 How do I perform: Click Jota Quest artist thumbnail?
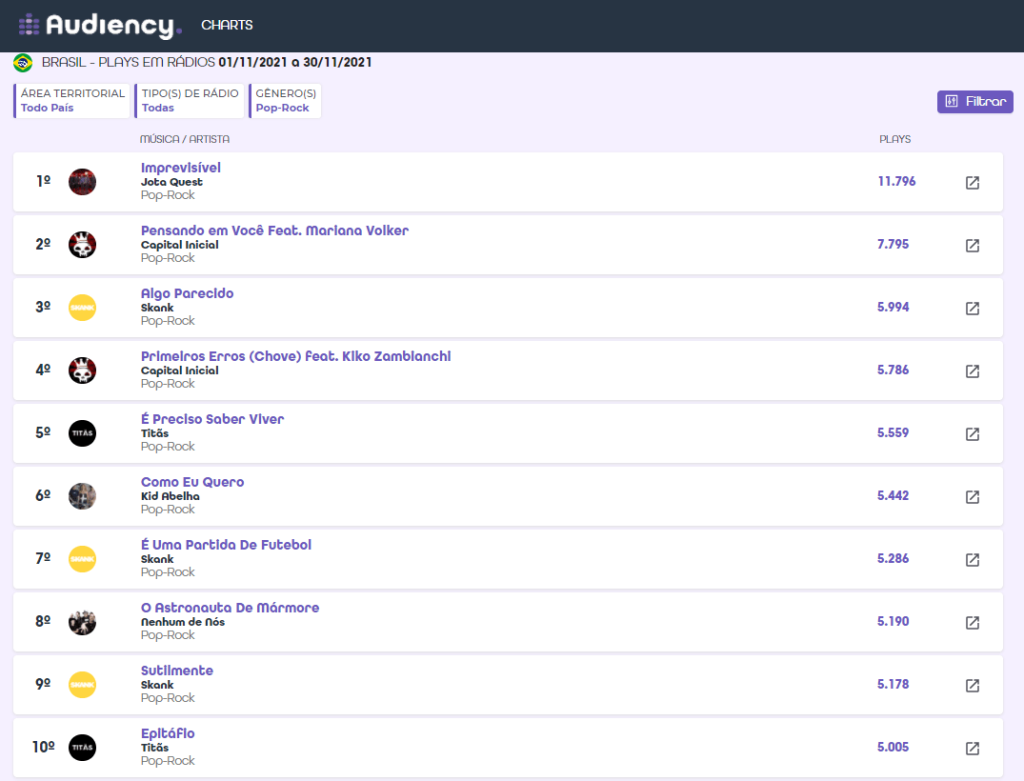[82, 182]
